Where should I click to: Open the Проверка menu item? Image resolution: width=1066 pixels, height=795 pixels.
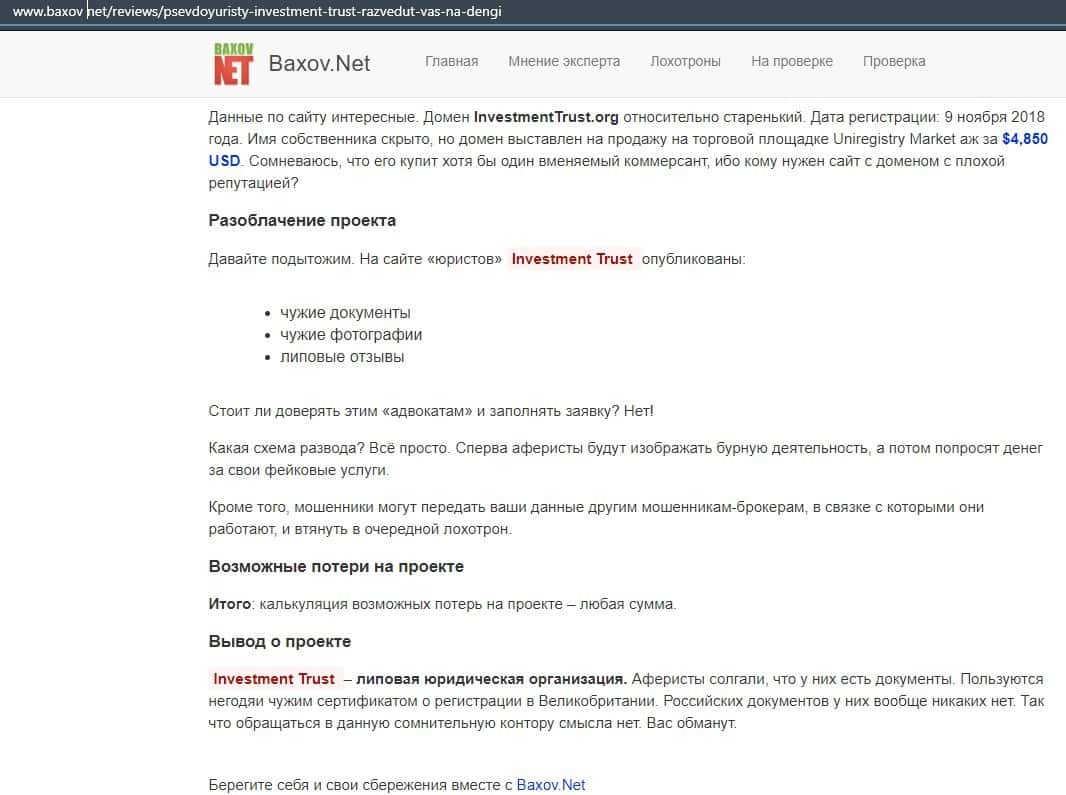pos(894,61)
